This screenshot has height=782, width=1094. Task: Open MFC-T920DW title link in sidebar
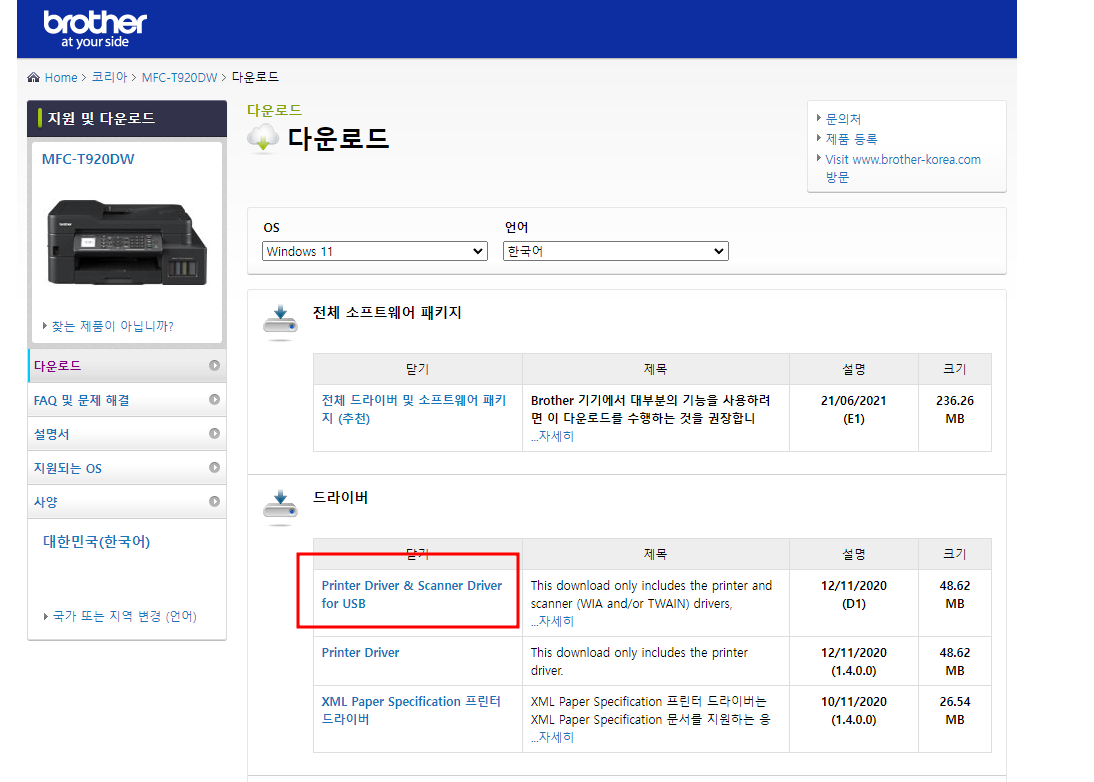(88, 159)
